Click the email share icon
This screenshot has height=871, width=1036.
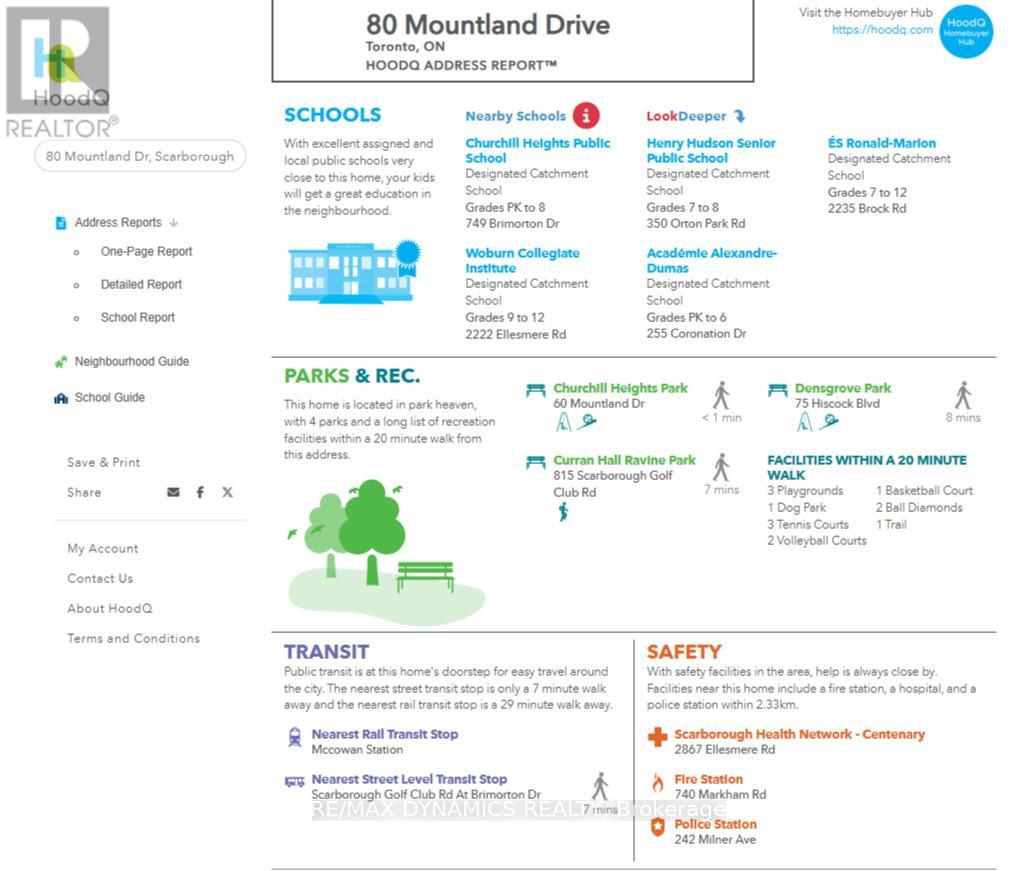[x=173, y=492]
